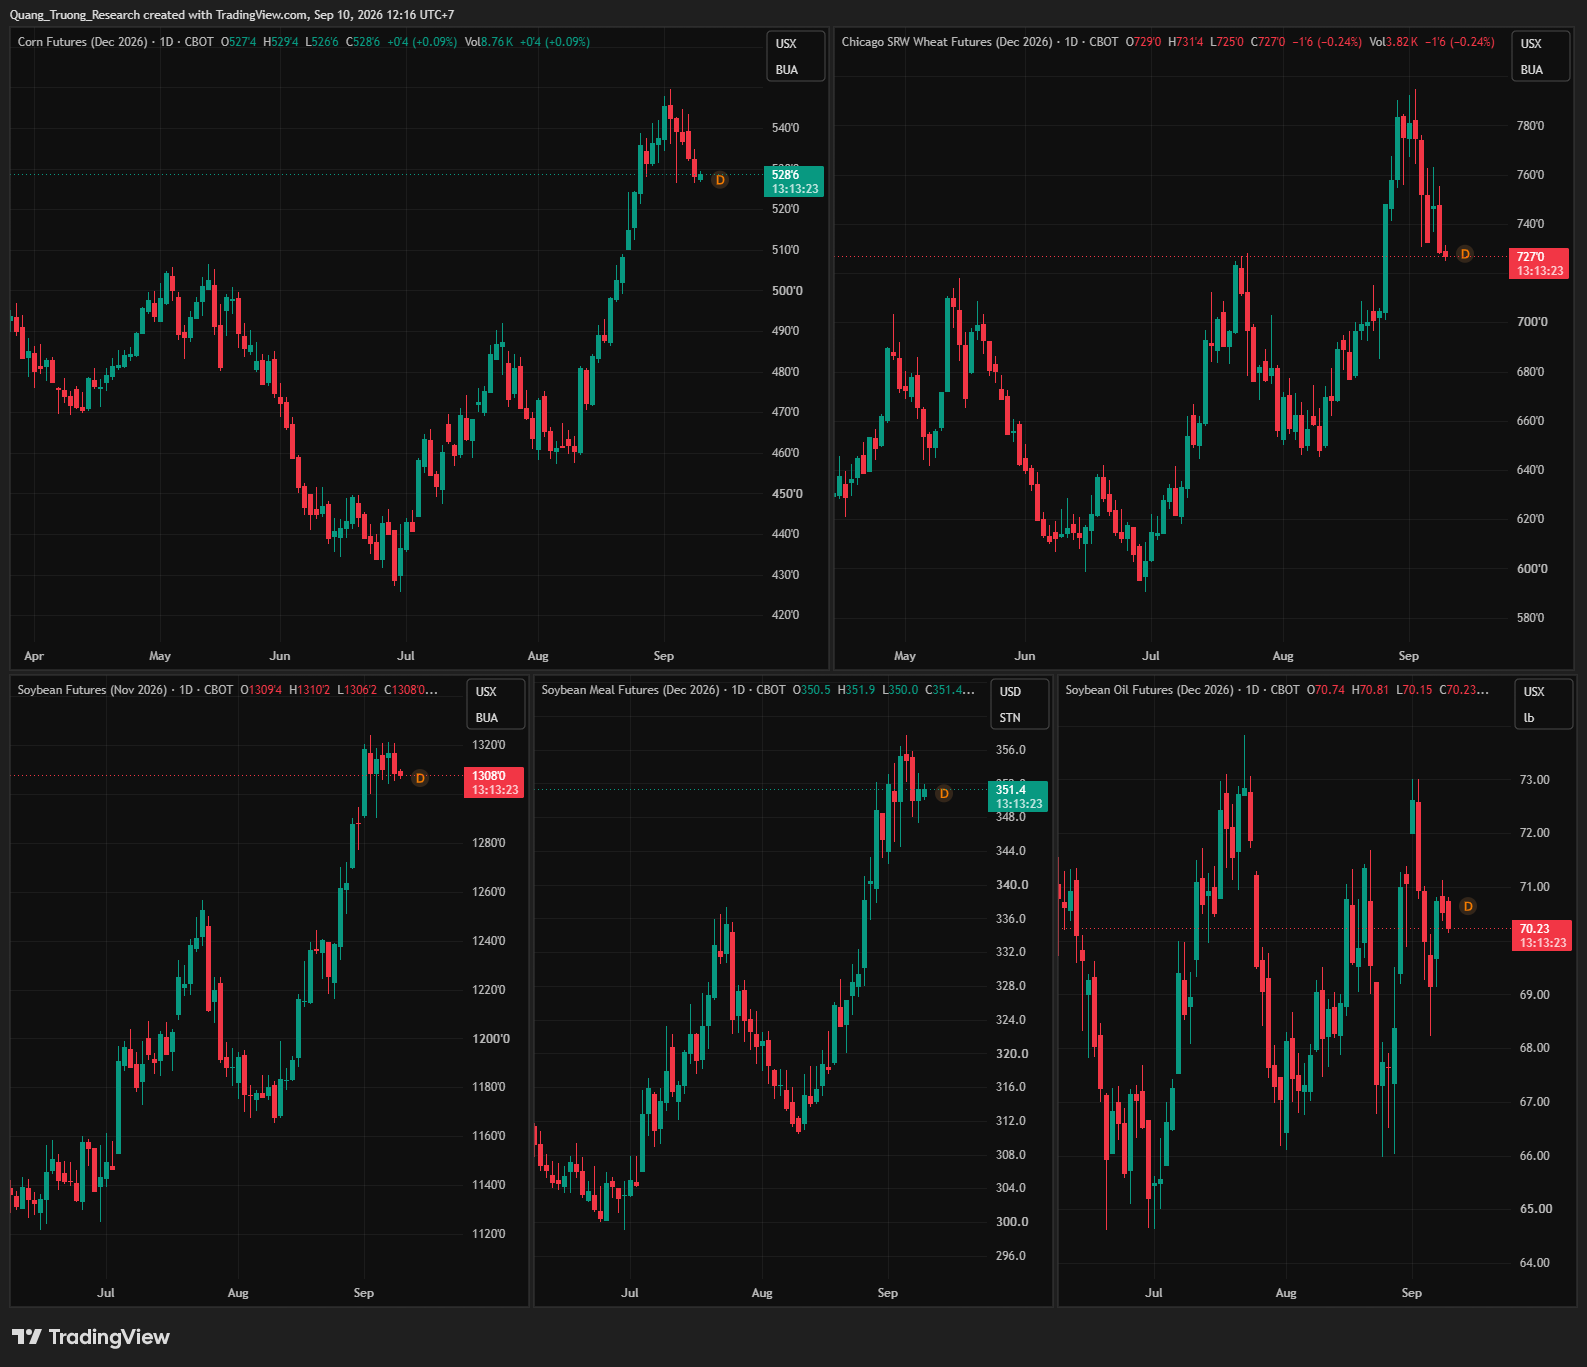Click the Wheat 727'0 red price label
Screen dimensions: 1587x1367
(x=1539, y=263)
